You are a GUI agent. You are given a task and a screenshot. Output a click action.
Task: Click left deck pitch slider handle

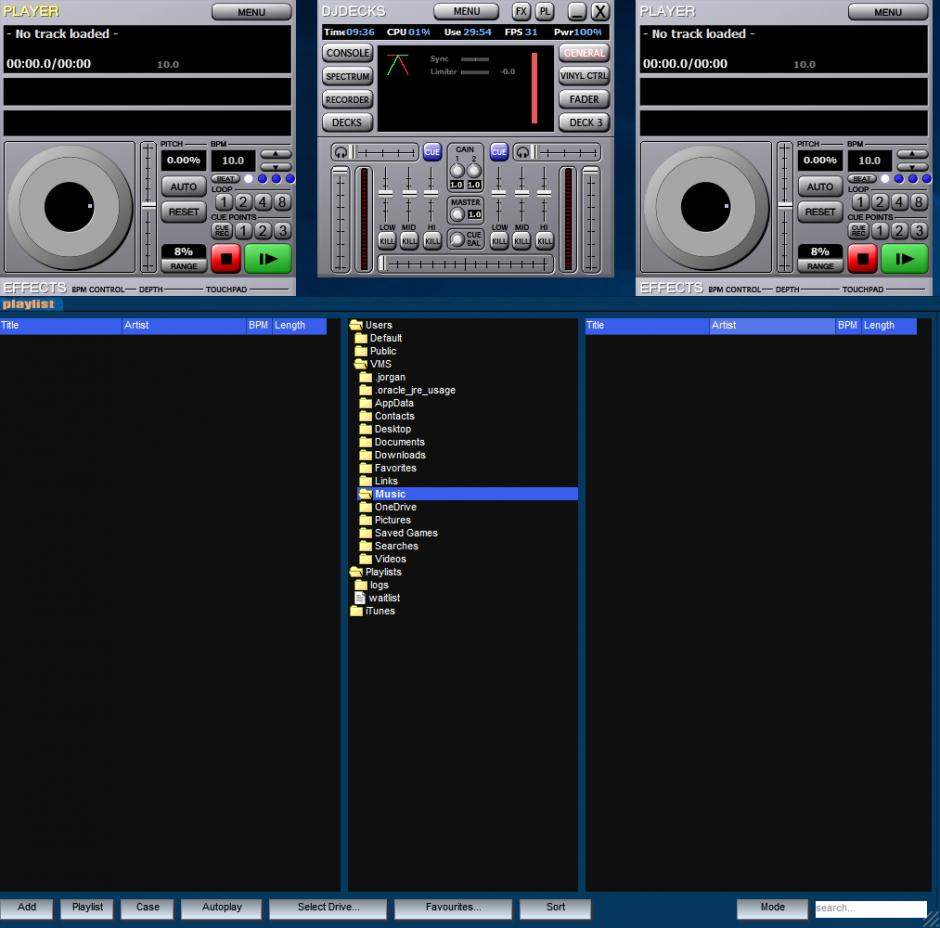[x=148, y=206]
